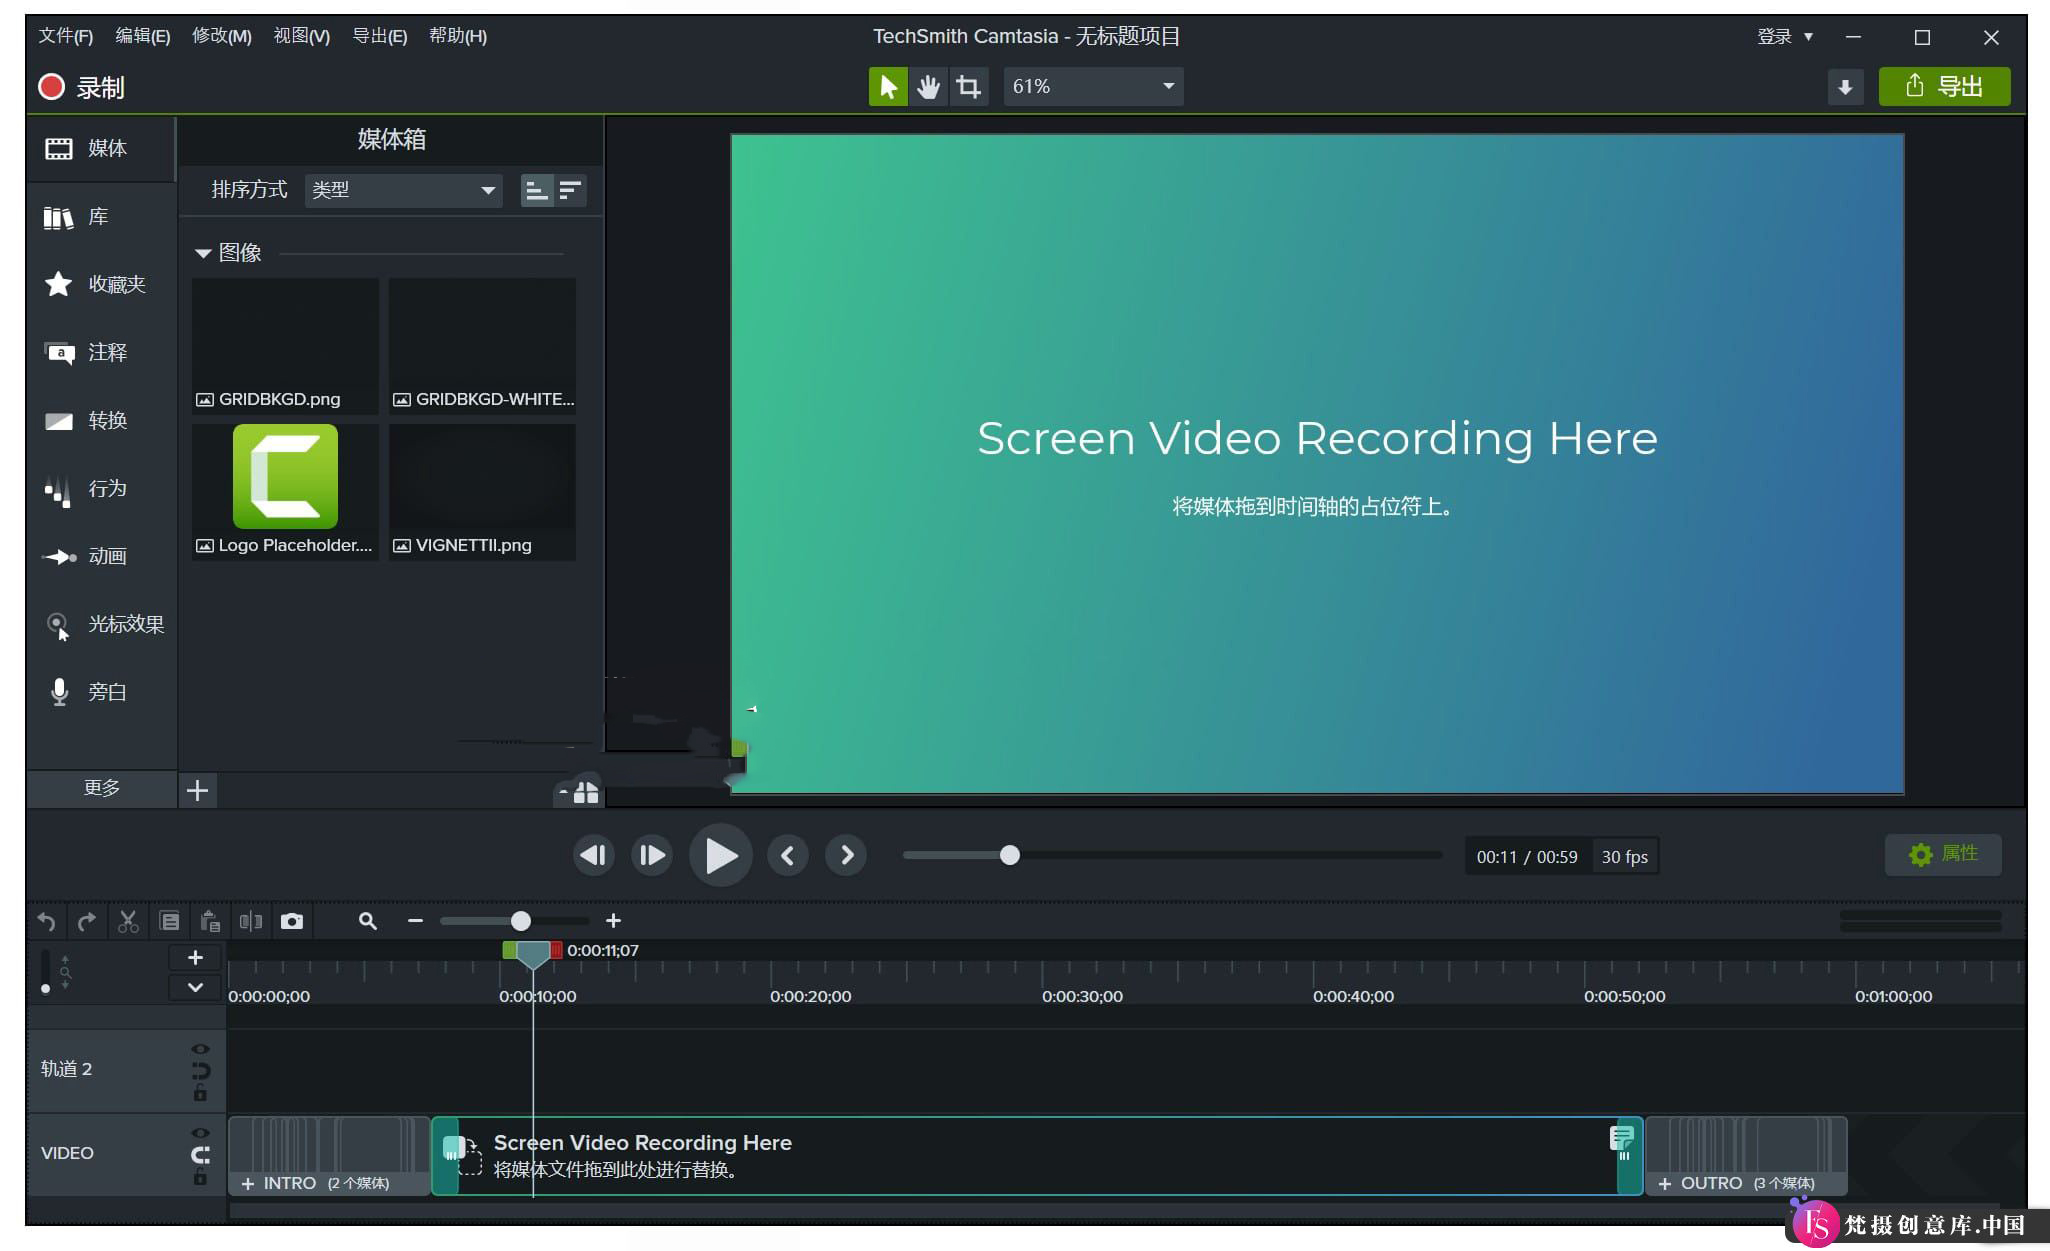Screen dimensions: 2050x1251
Task: Click the track options down chevron
Action: 195,987
